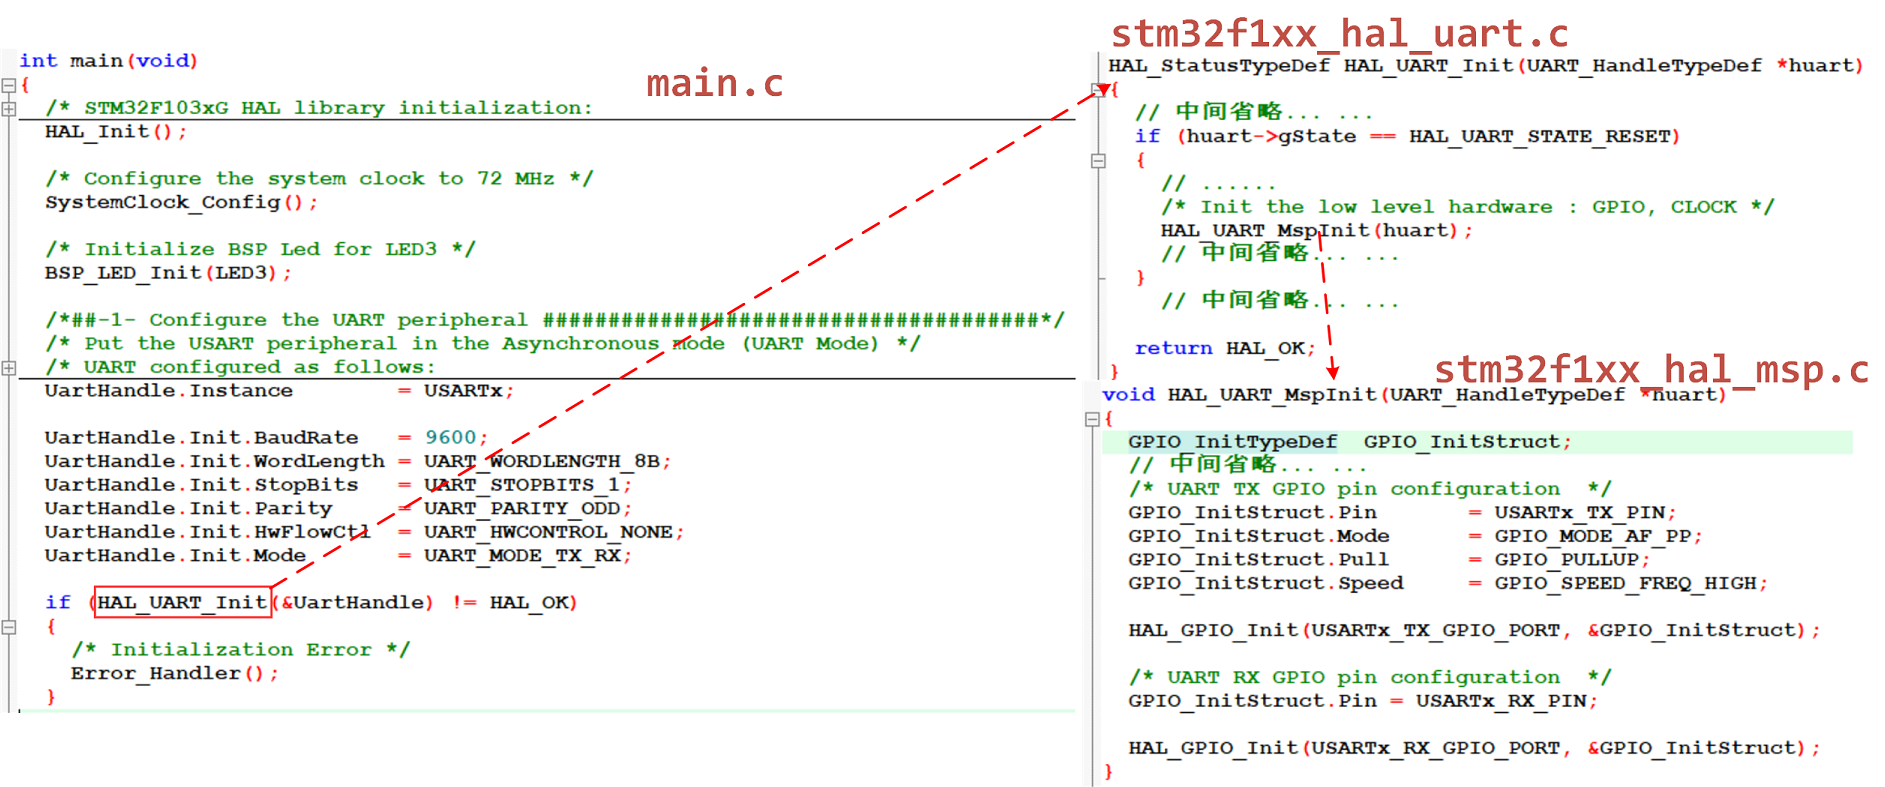Viewport: 1885px width, 787px height.
Task: Click the 'return HAL_OK' statement
Action: [x=1224, y=348]
